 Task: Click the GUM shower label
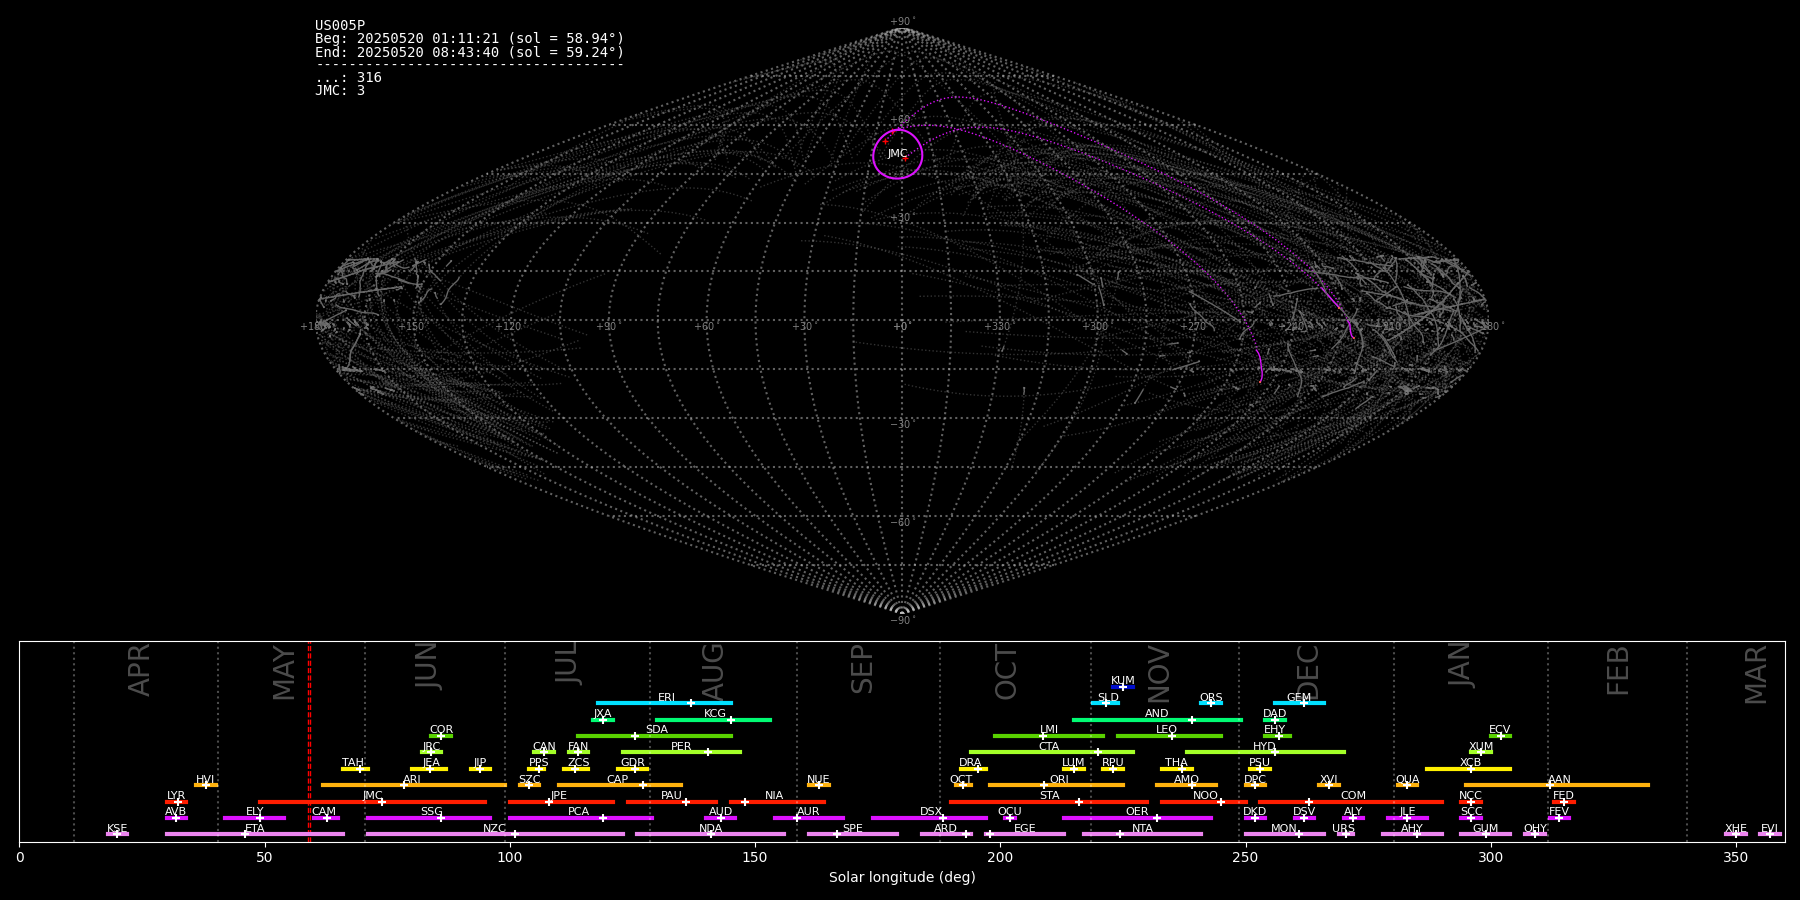click(x=1485, y=829)
